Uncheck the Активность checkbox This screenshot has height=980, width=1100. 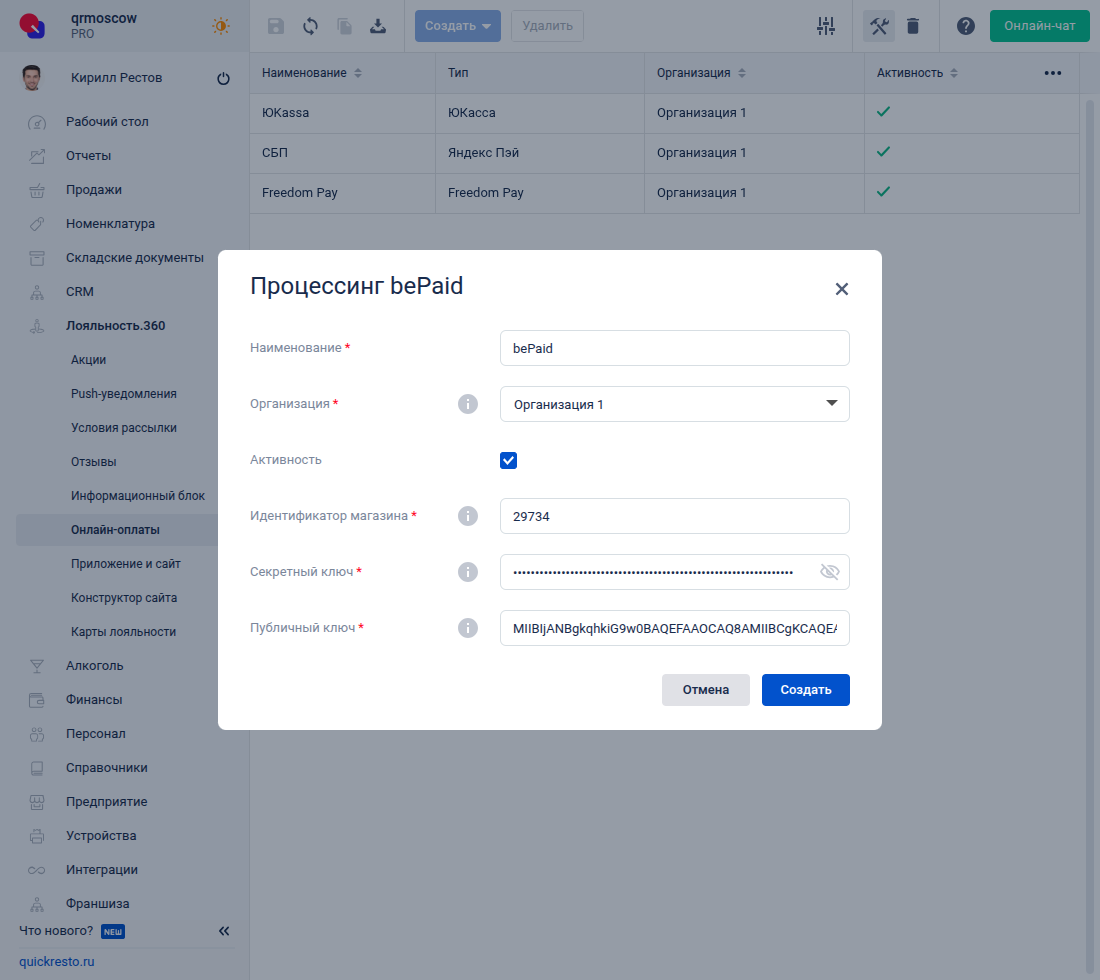[x=509, y=460]
